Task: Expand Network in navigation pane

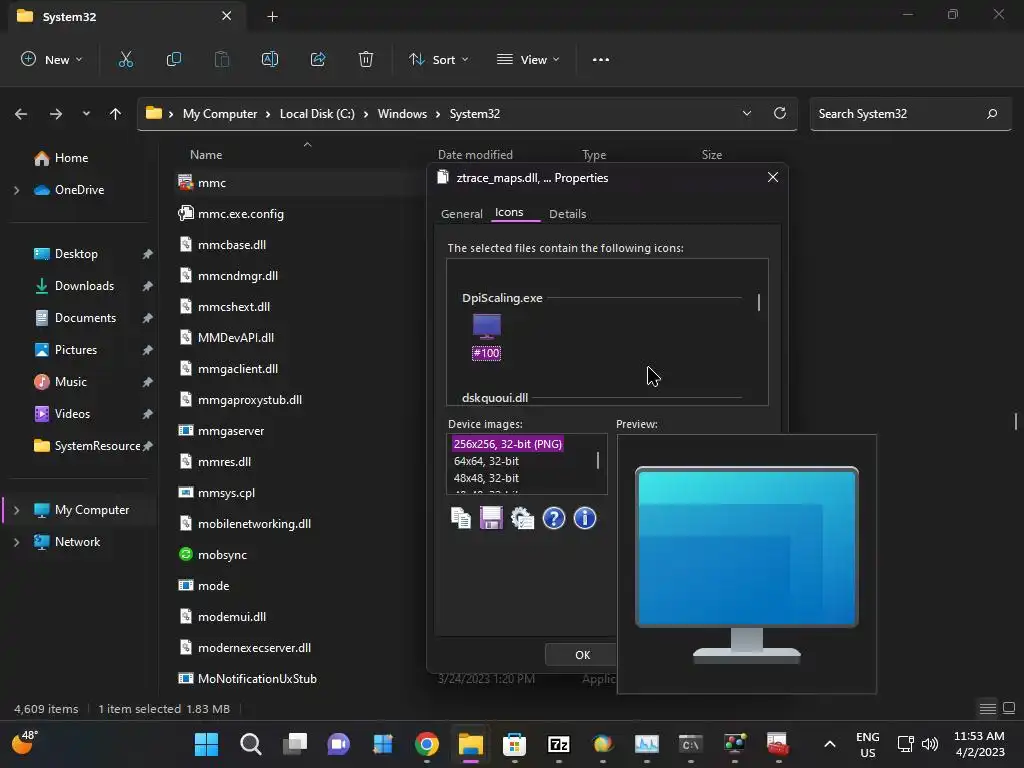Action: click(x=16, y=542)
